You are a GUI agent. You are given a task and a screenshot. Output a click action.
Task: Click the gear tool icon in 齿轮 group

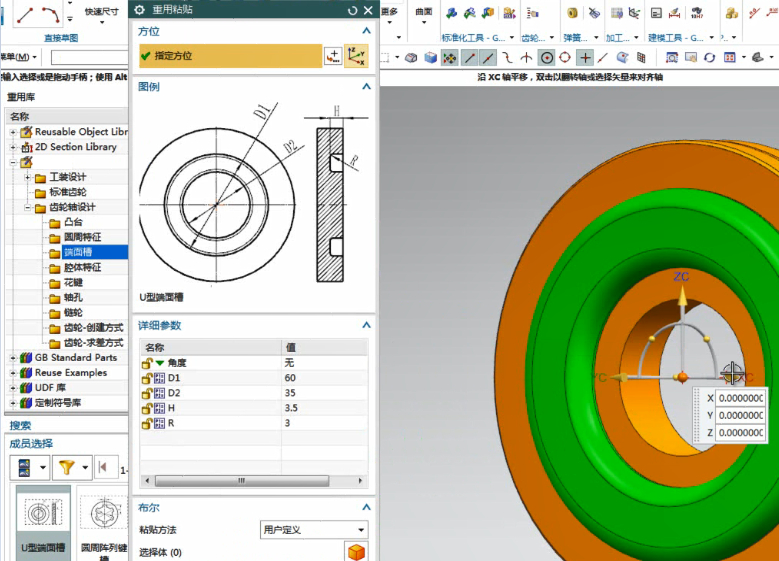pos(532,13)
